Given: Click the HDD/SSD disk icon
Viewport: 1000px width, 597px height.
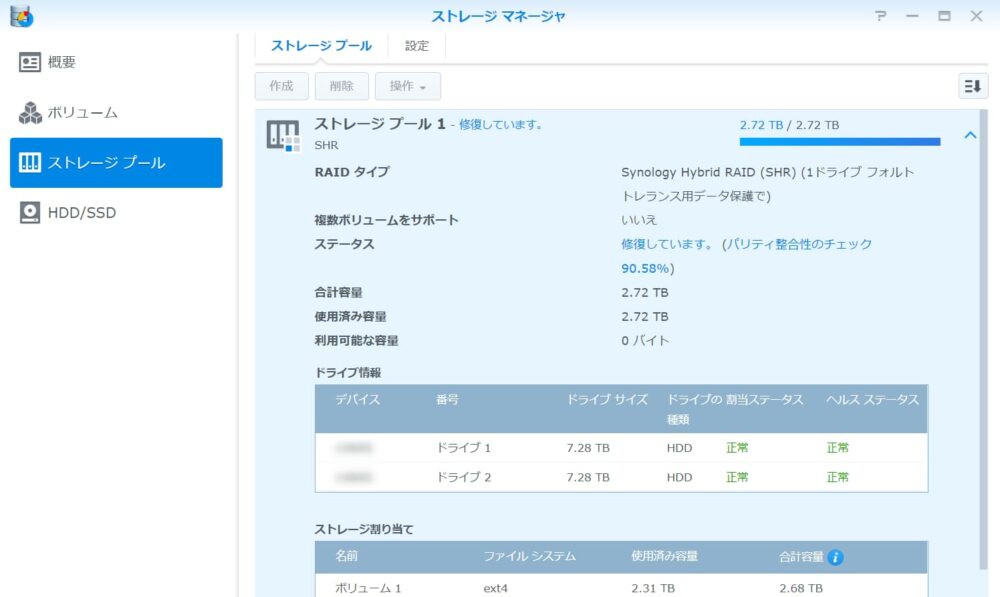Looking at the screenshot, I should (x=29, y=212).
